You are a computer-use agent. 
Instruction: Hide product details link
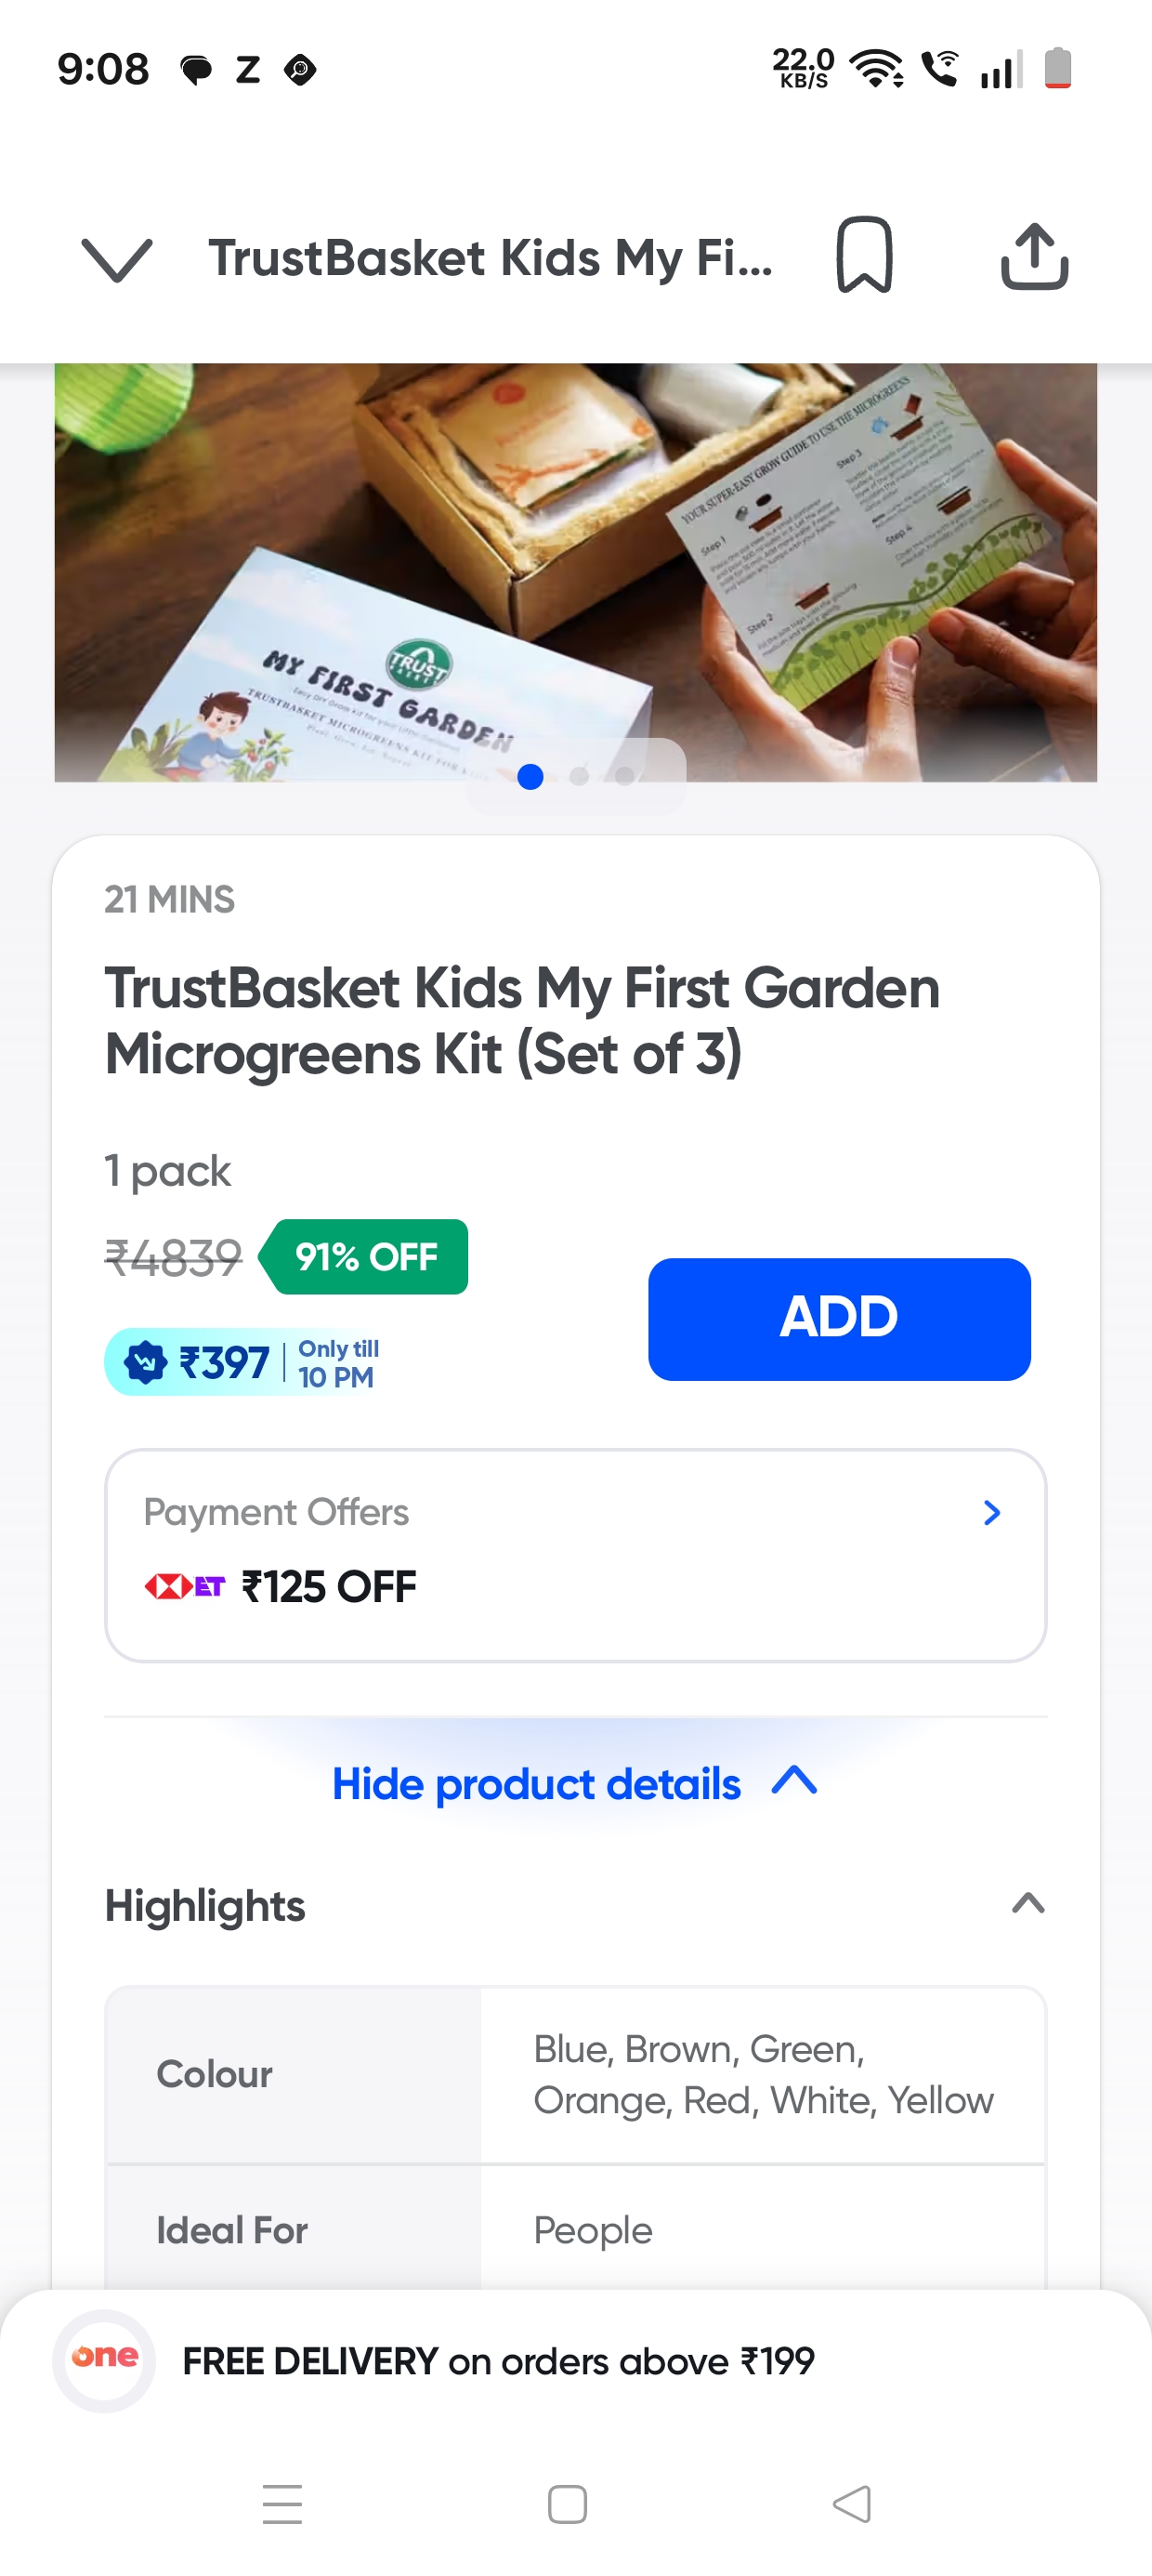click(536, 1784)
